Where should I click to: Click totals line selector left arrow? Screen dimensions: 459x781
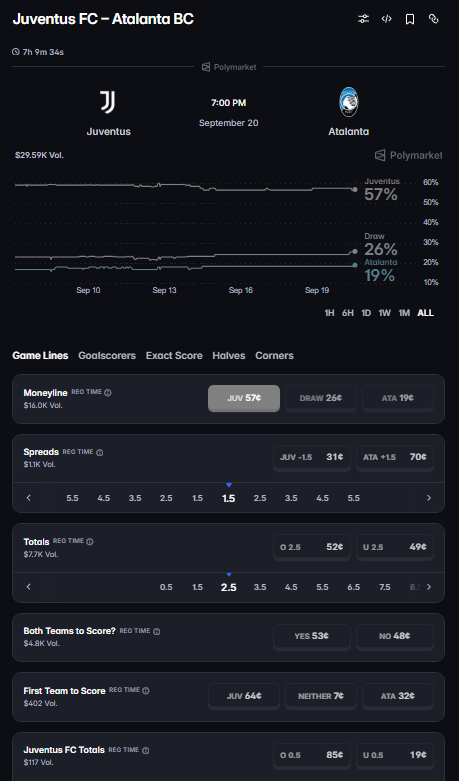(x=28, y=587)
